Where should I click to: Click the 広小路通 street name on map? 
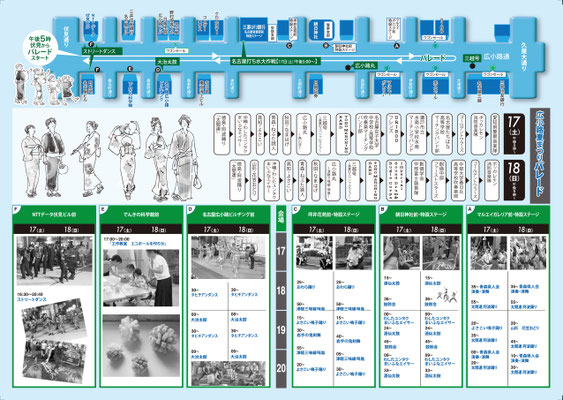(x=497, y=57)
